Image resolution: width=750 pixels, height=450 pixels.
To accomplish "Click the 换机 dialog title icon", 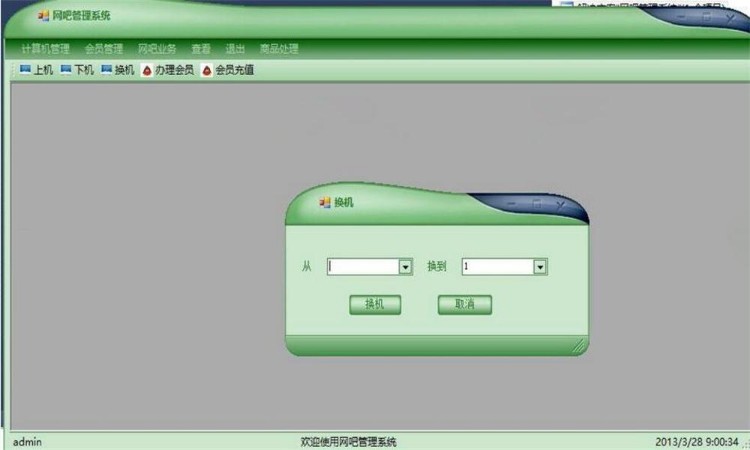I will tap(325, 203).
